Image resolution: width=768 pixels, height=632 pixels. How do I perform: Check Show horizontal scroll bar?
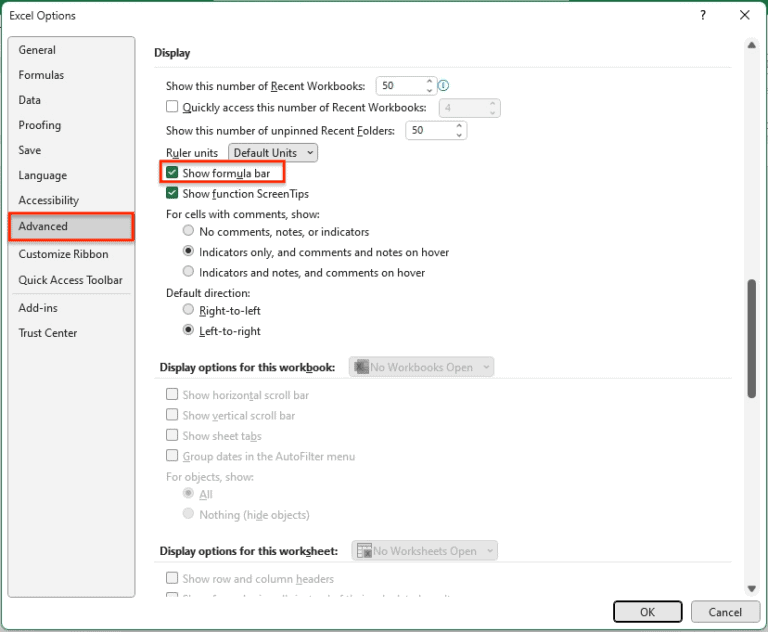(x=172, y=394)
